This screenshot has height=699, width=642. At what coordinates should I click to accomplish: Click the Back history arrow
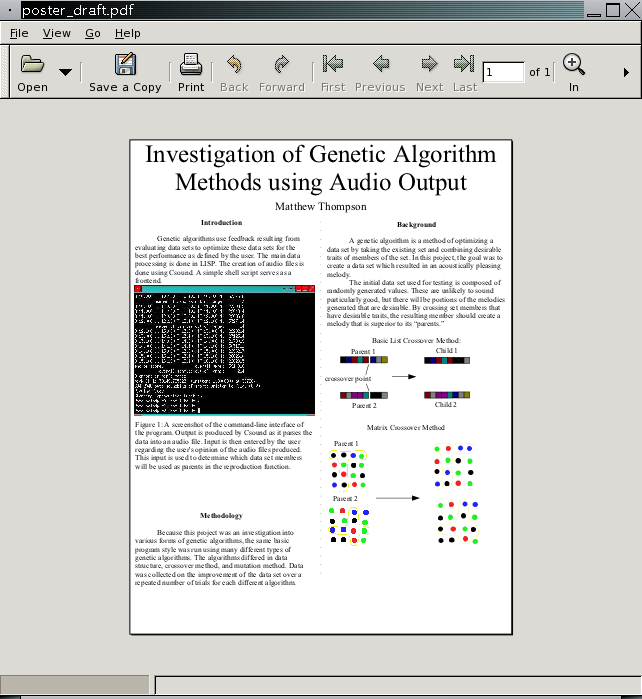[x=234, y=64]
